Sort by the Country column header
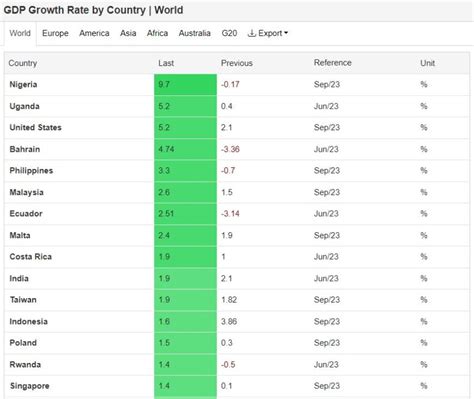 pyautogui.click(x=23, y=63)
